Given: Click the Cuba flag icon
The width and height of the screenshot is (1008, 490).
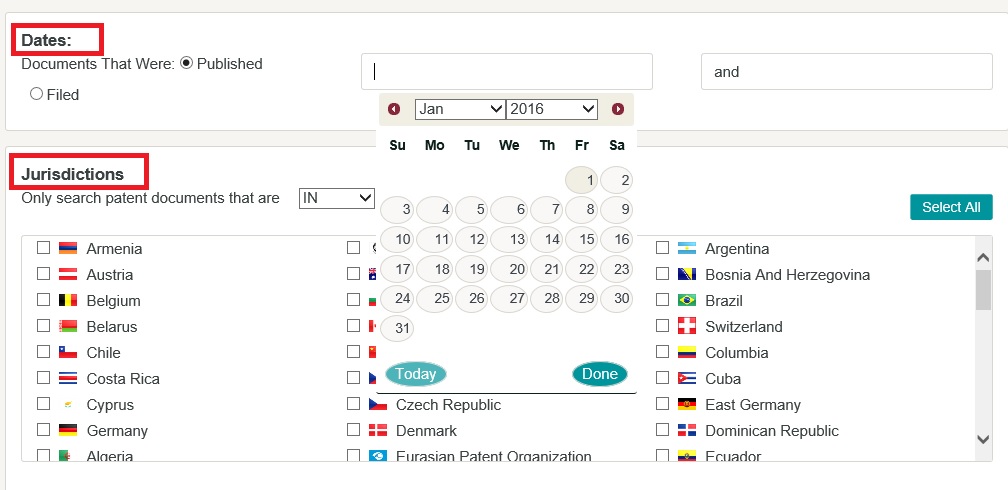Looking at the screenshot, I should 687,378.
